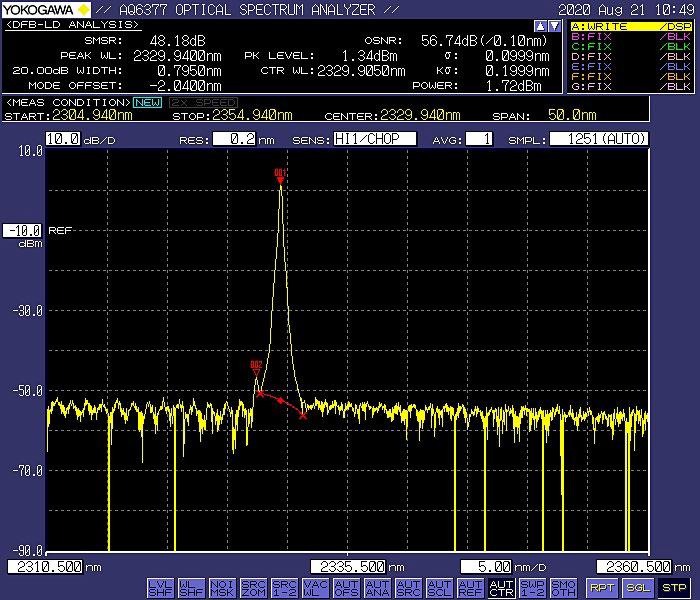Click the AUT REF auto reference button
The image size is (700, 600).
pos(470,588)
